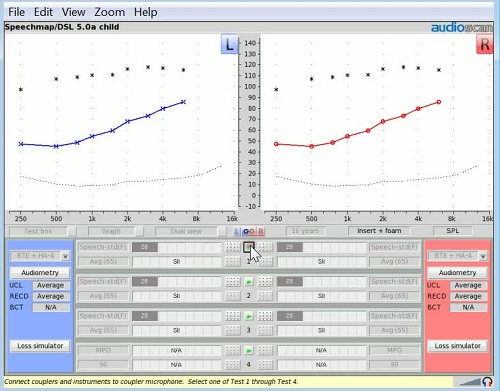The image size is (500, 391).
Task: Change the Insert + foam transducer setting
Action: point(379,231)
